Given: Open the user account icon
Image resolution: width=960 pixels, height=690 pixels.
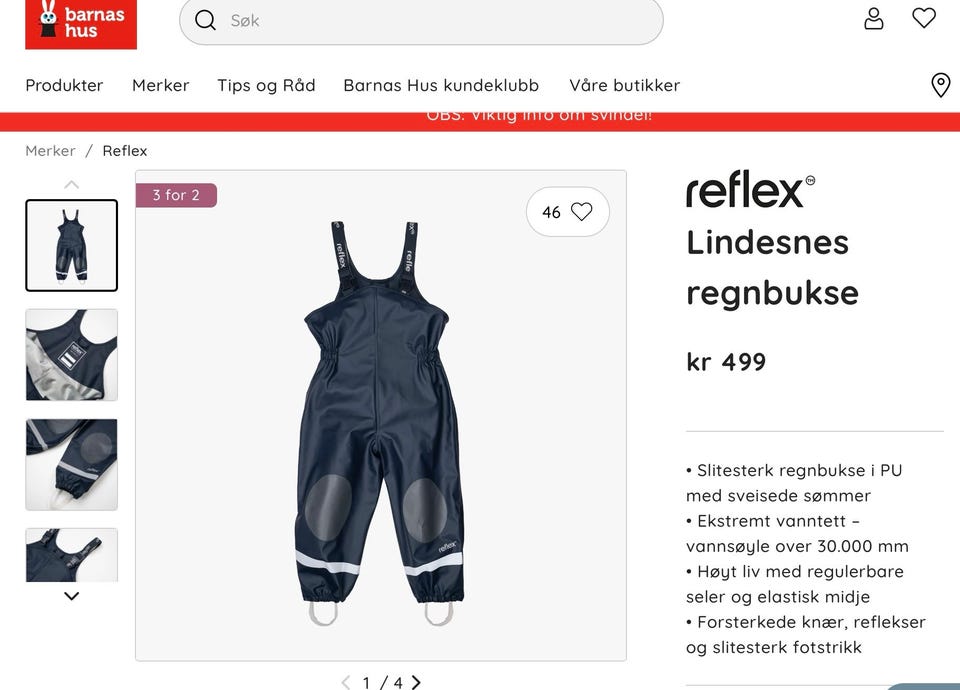Looking at the screenshot, I should (x=874, y=19).
